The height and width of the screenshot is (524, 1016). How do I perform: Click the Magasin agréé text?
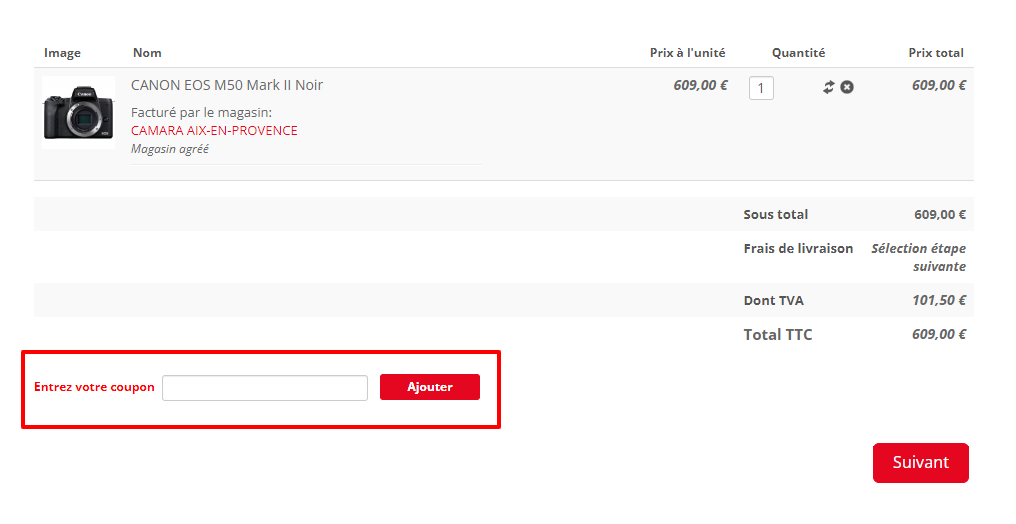click(x=170, y=149)
